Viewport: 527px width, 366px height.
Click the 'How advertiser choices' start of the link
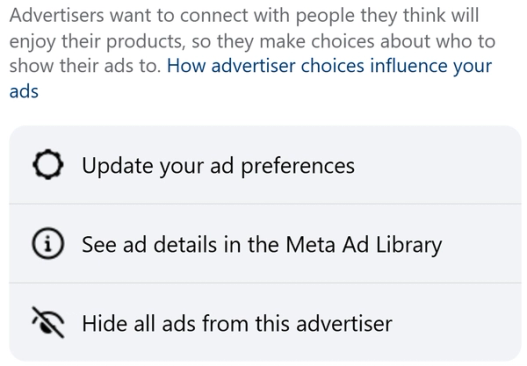(x=266, y=66)
